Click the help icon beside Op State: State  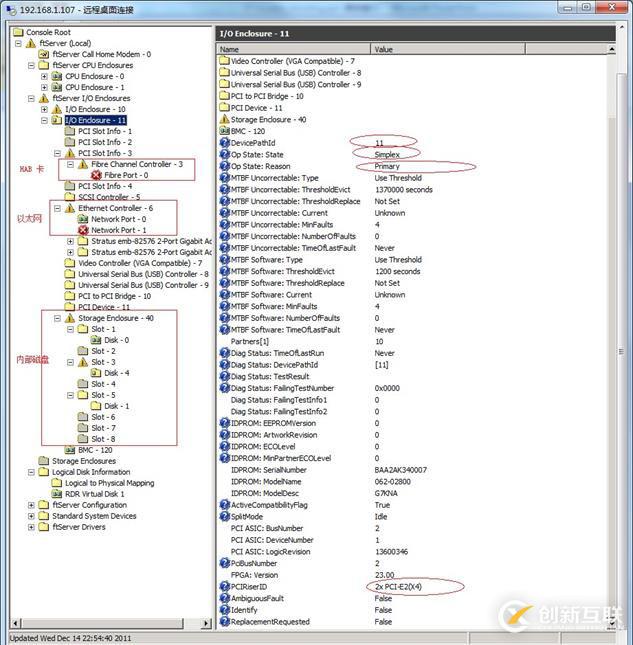[x=224, y=154]
